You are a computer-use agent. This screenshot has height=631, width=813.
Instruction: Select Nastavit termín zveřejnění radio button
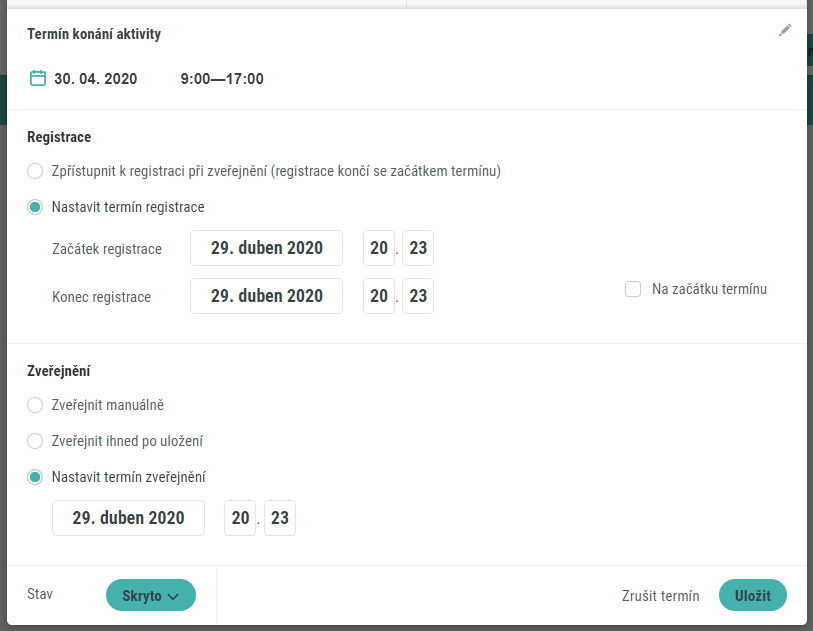point(35,477)
